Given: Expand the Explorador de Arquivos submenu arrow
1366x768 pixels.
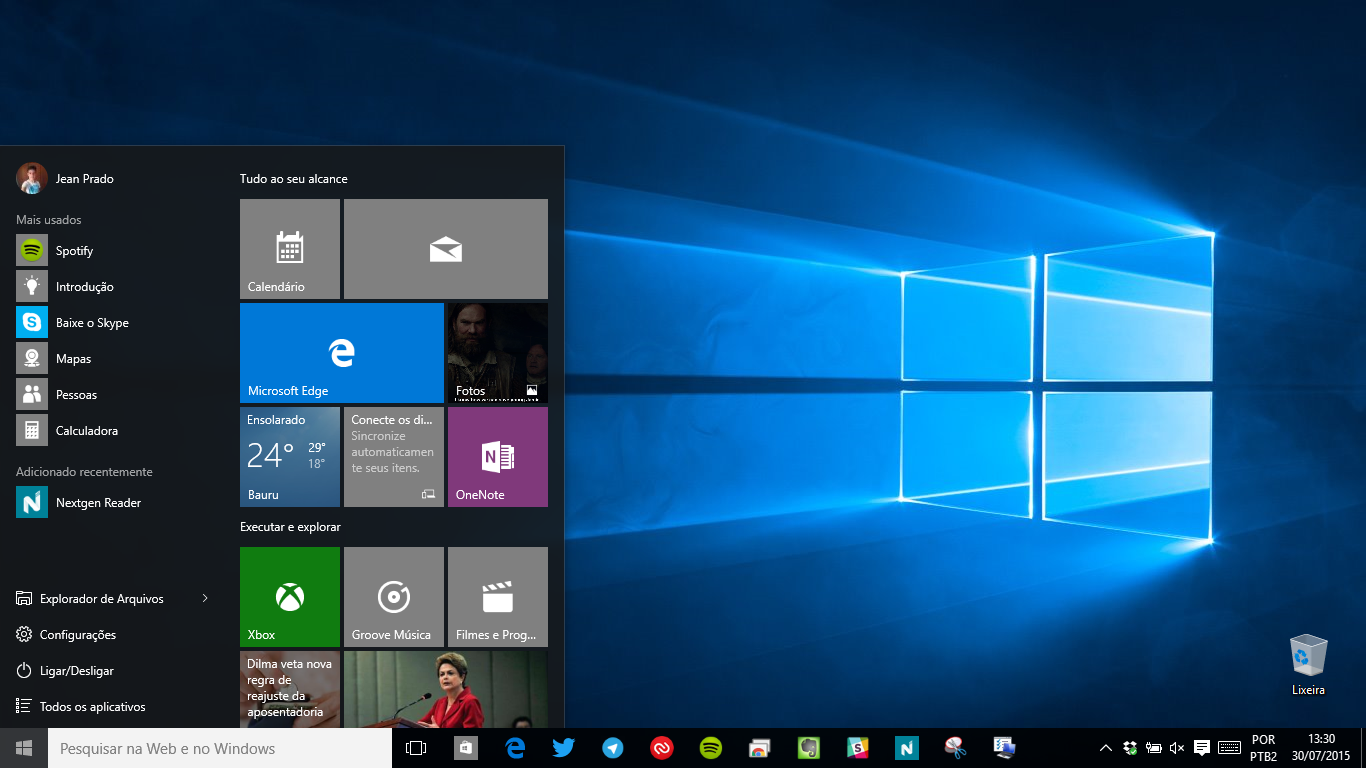Looking at the screenshot, I should coord(205,598).
